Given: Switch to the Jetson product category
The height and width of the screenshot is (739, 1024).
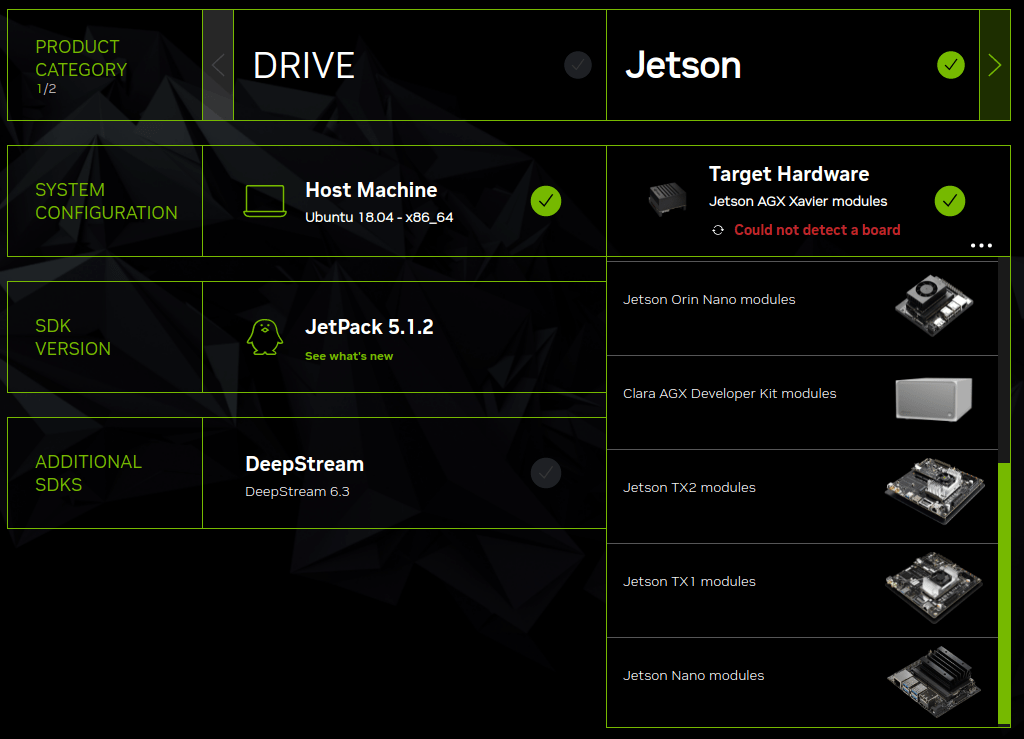Looking at the screenshot, I should pyautogui.click(x=683, y=65).
